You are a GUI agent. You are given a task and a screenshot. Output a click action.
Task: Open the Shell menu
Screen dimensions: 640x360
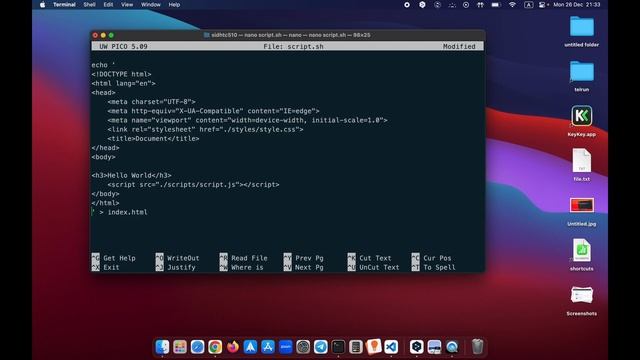(x=89, y=4)
